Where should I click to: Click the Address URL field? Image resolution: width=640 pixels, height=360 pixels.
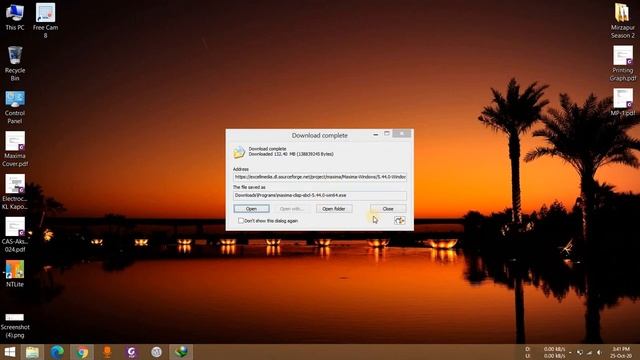point(320,177)
